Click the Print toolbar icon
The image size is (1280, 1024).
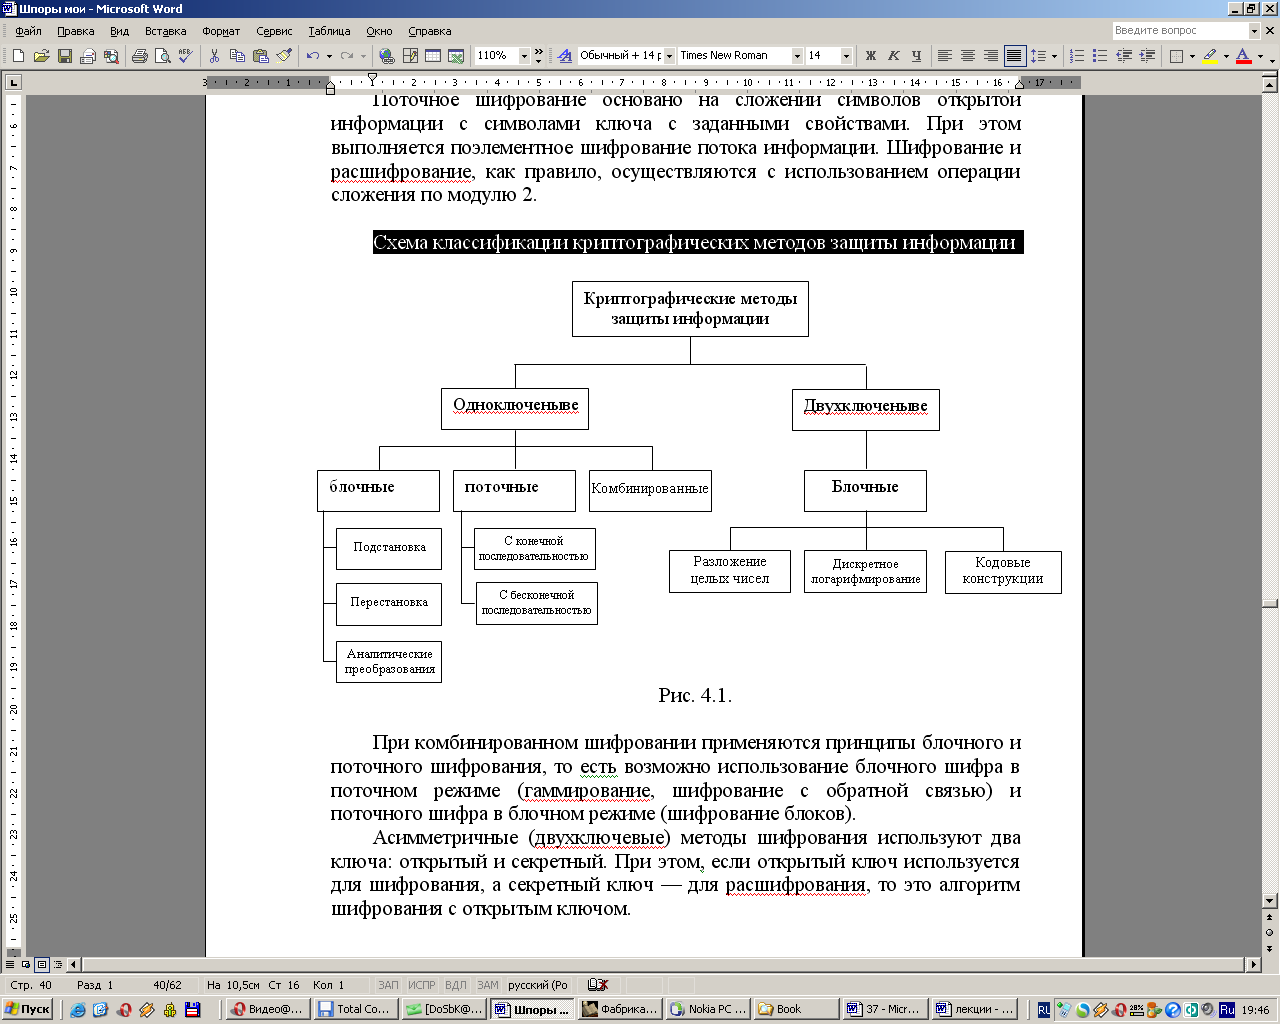click(139, 56)
